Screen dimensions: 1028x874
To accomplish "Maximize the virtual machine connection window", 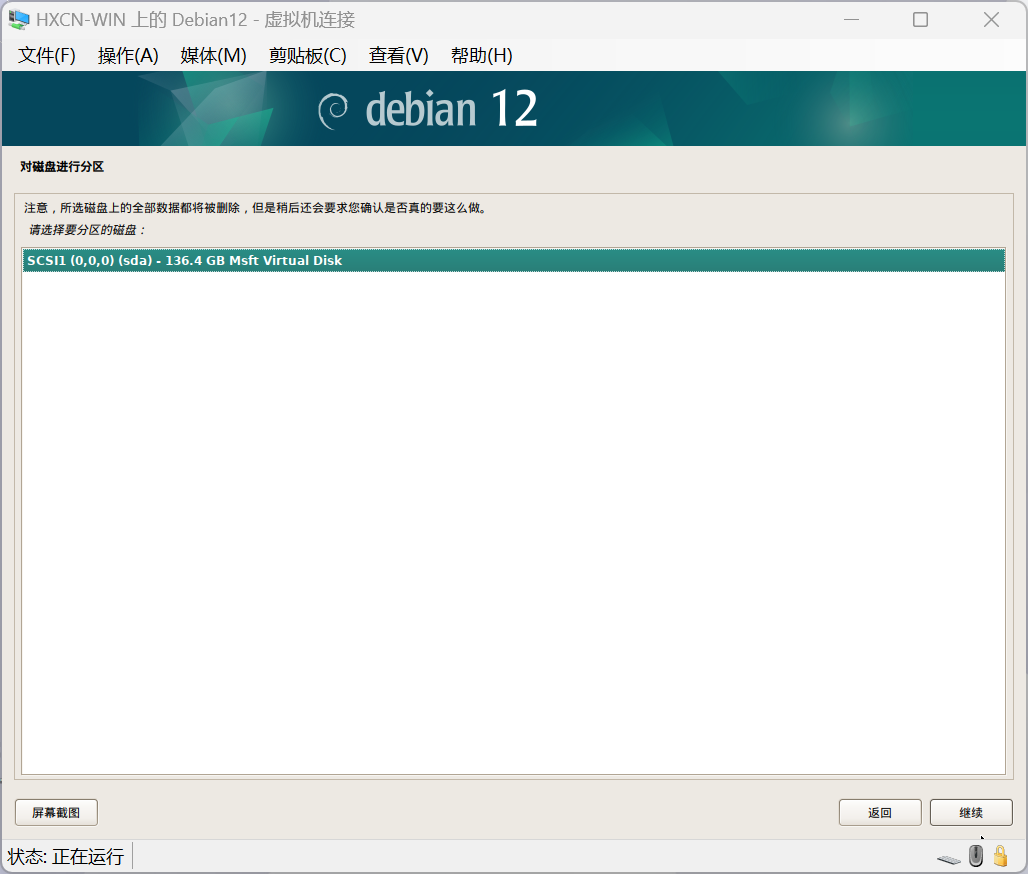I will (920, 20).
